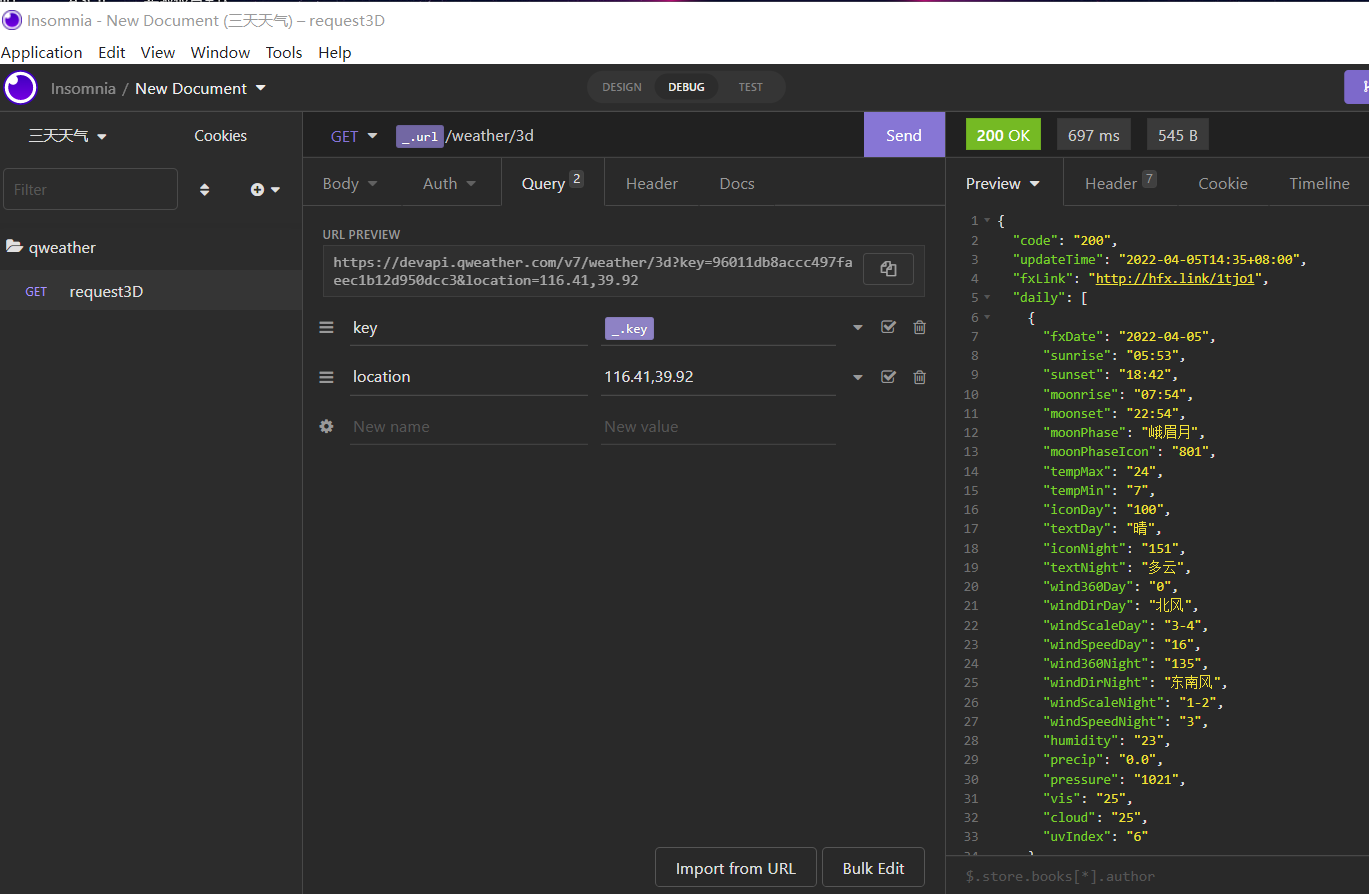The height and width of the screenshot is (894, 1369).
Task: Collapse the daily array at line 5
Action: (987, 297)
